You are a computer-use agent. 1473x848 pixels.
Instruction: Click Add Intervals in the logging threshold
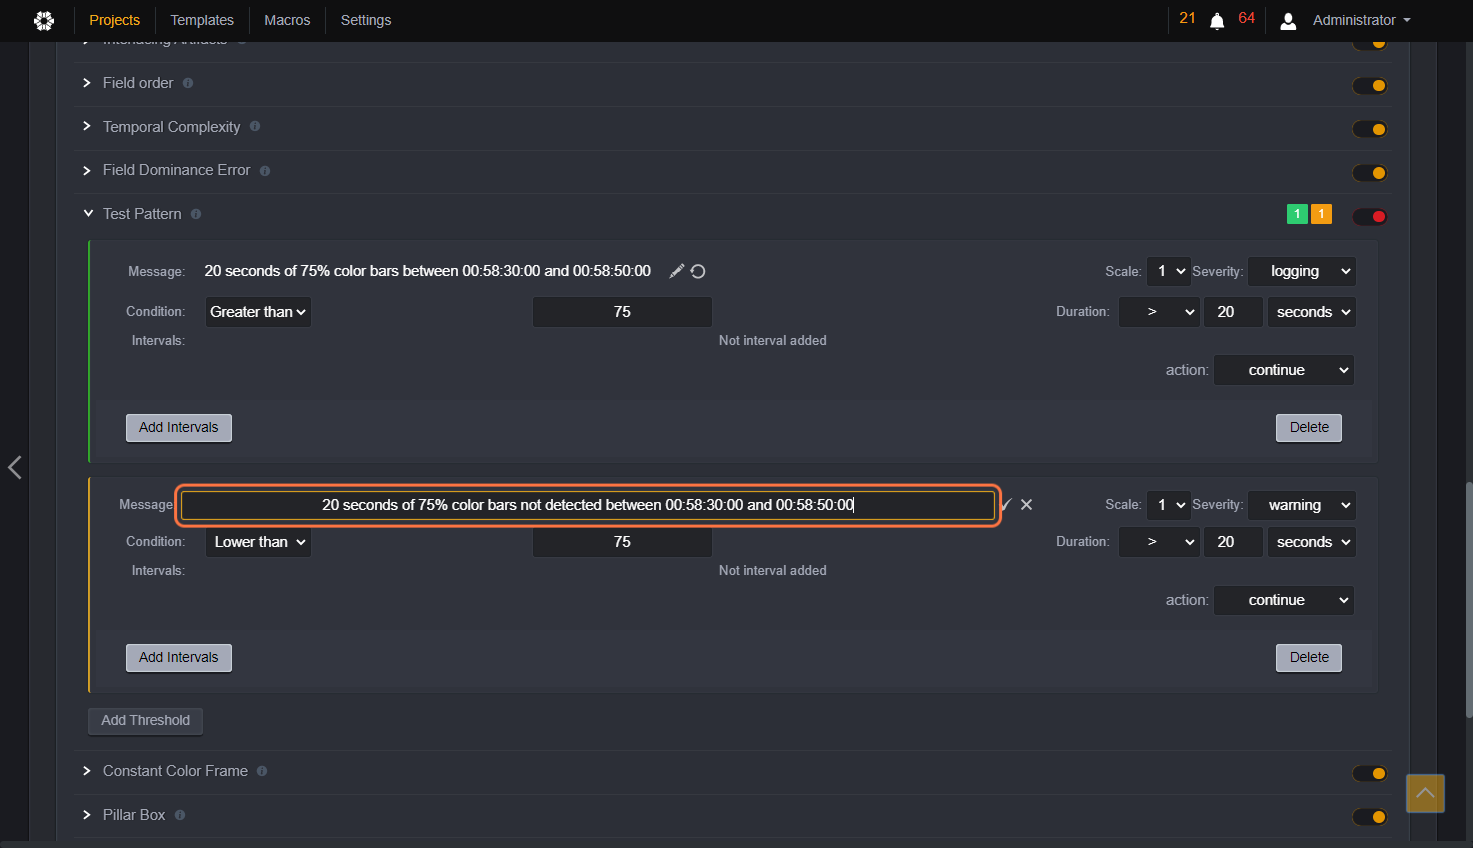pos(179,428)
